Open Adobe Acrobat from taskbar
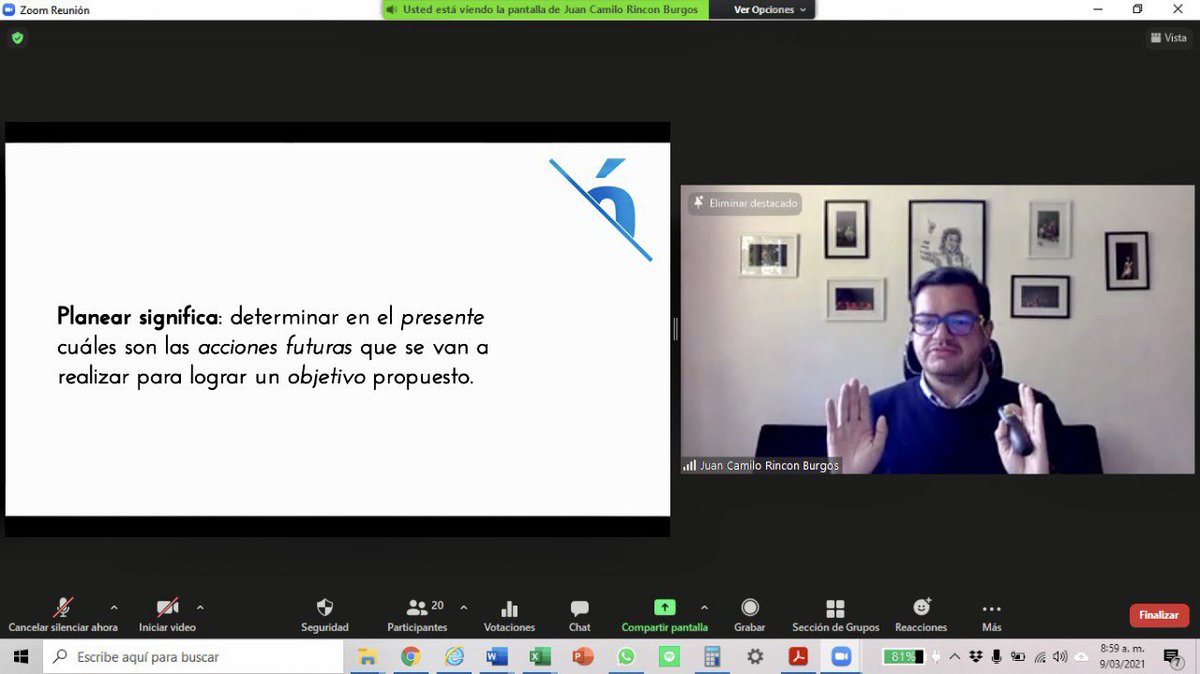 (798, 657)
